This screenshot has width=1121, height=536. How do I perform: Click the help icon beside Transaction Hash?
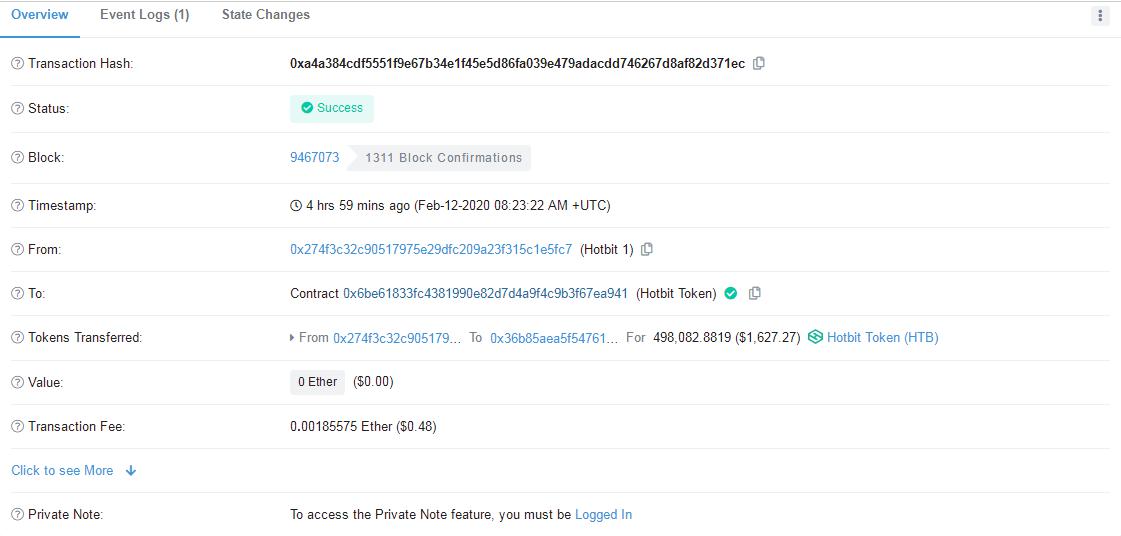(18, 64)
